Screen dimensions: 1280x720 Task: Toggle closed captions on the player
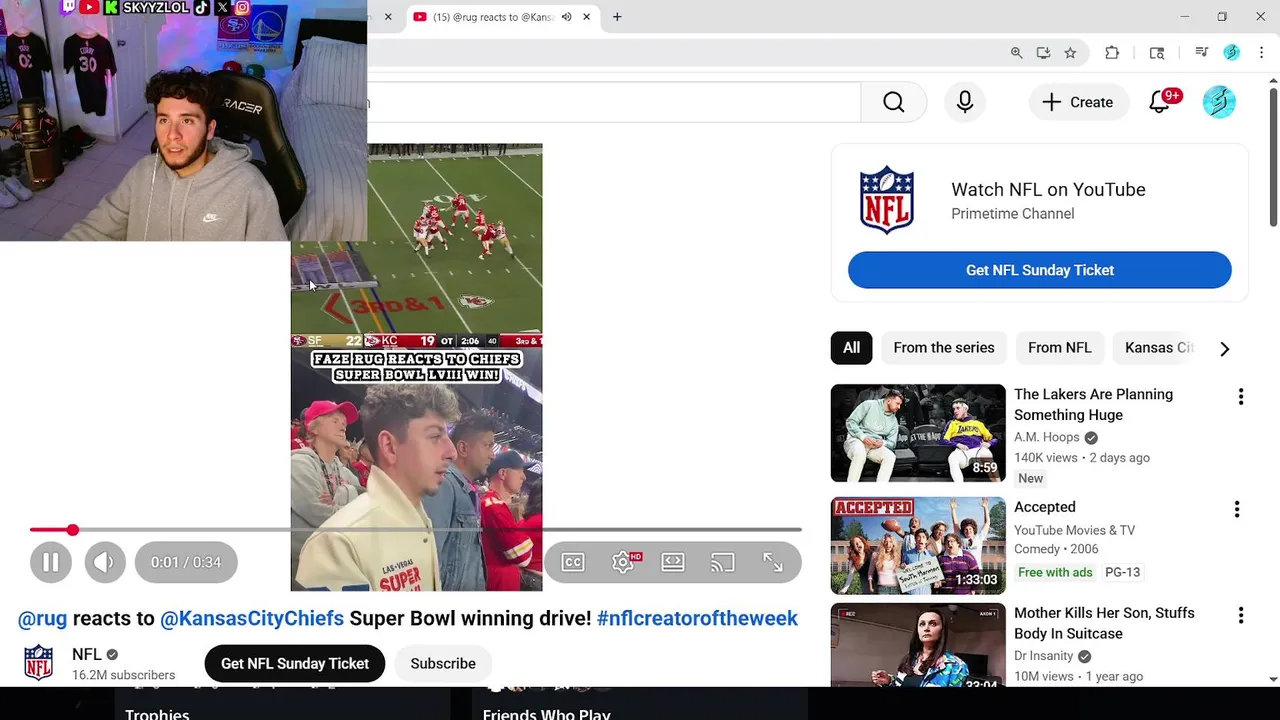click(573, 562)
